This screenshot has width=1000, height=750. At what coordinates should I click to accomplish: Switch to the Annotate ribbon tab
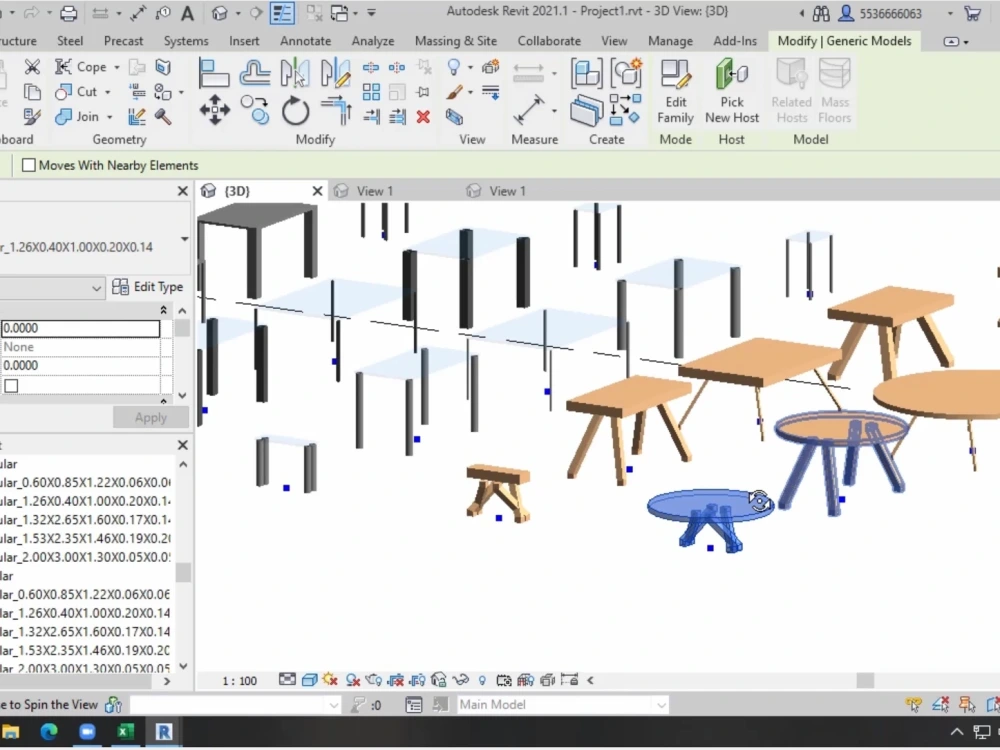coord(305,41)
